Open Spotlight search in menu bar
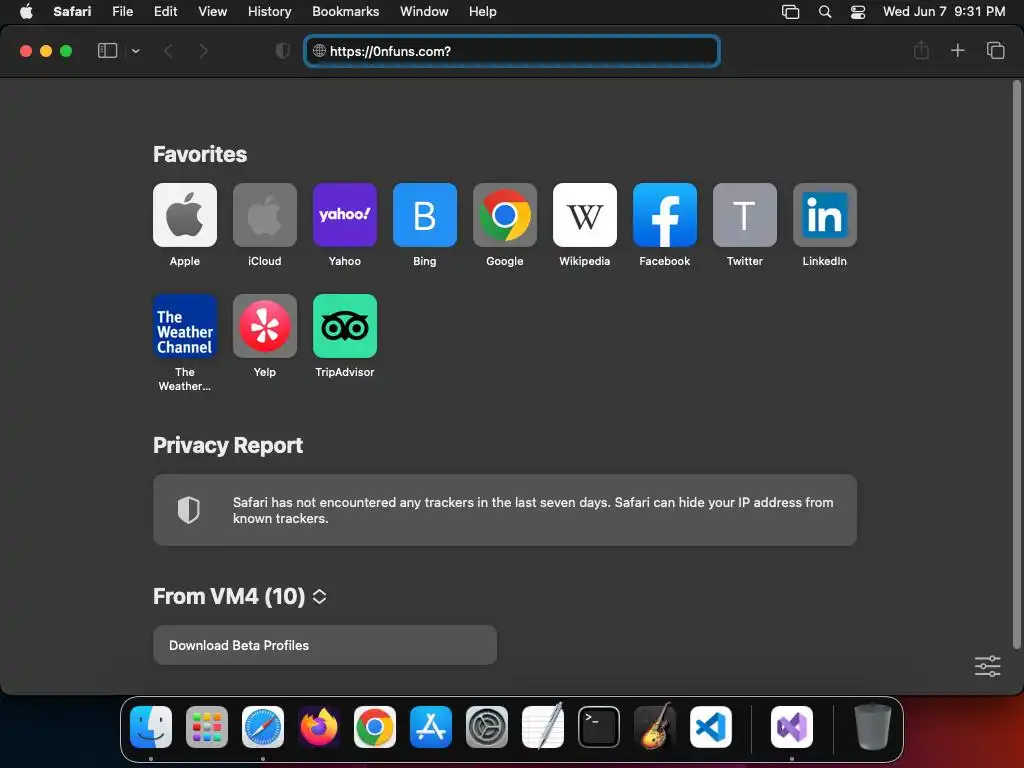Viewport: 1024px width, 768px height. [x=825, y=11]
